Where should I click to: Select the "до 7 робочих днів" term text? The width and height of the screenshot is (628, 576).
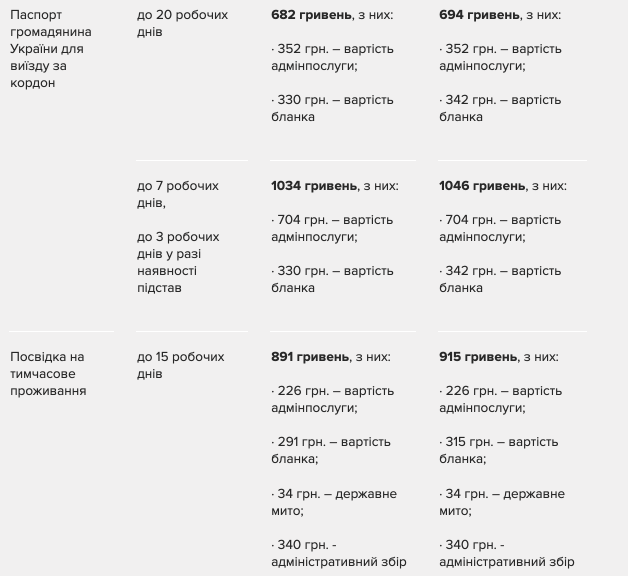point(177,194)
